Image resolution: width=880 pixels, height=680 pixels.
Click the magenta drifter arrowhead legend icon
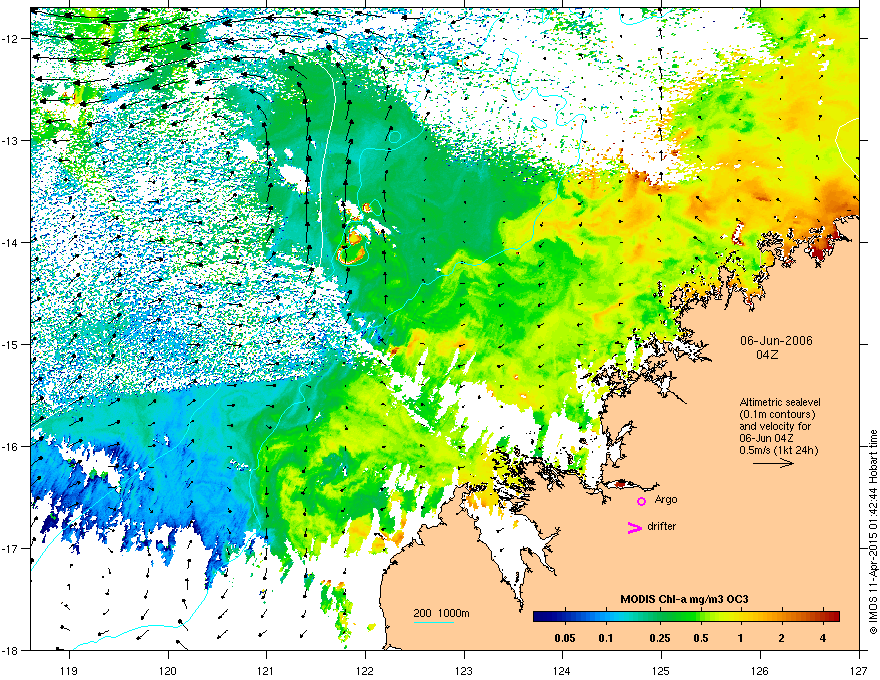point(635,527)
